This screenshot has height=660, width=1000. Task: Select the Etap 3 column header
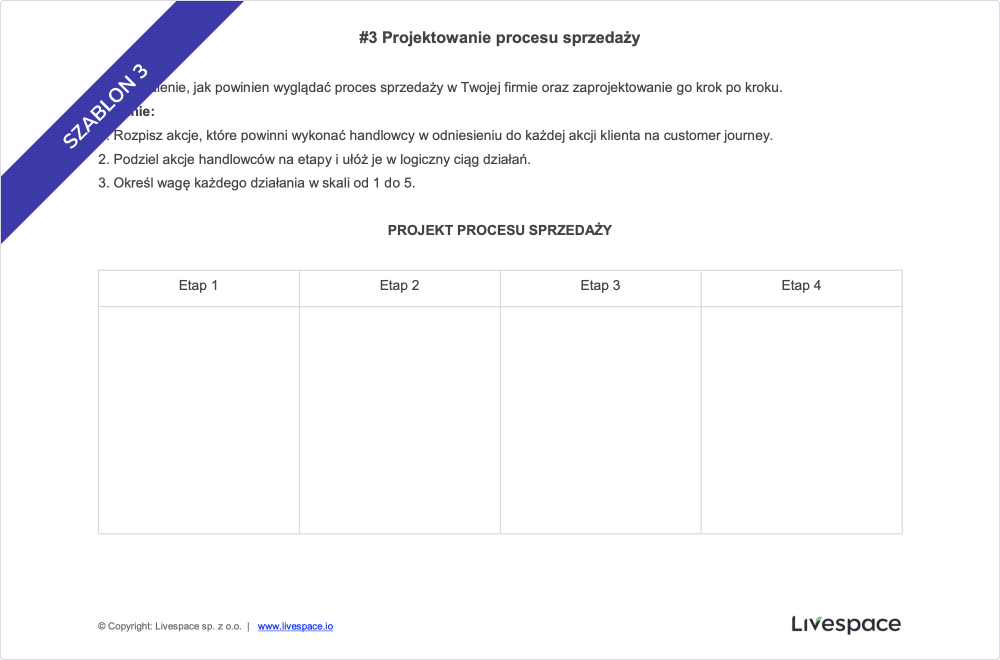(601, 286)
